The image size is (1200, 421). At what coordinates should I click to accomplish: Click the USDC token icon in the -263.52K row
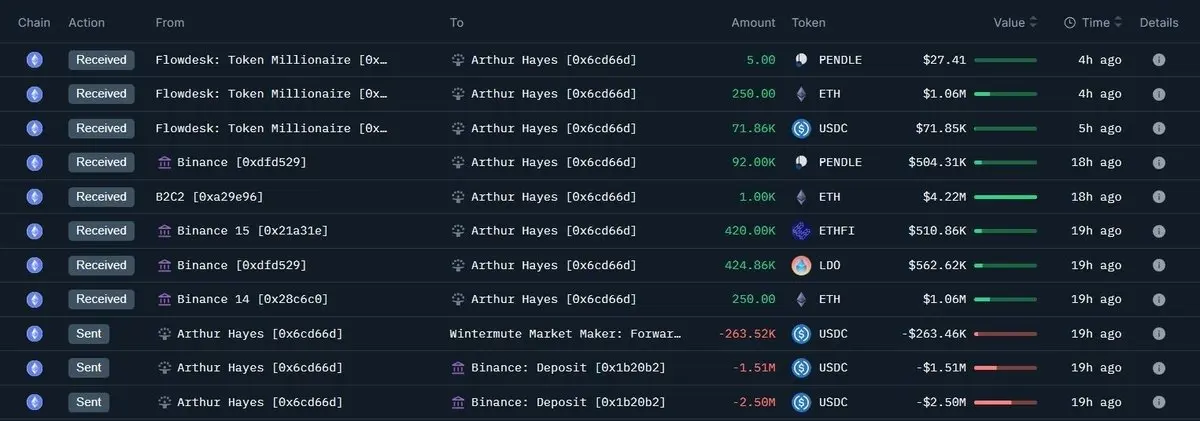[801, 334]
